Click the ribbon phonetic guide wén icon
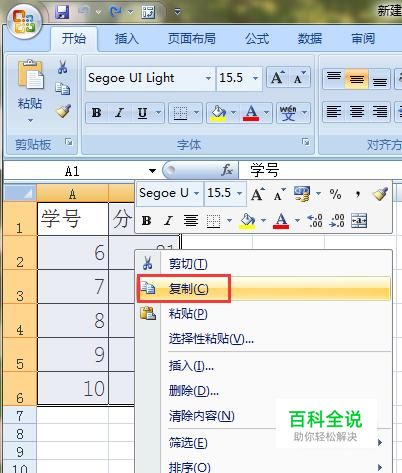The height and width of the screenshot is (473, 402). click(x=288, y=113)
